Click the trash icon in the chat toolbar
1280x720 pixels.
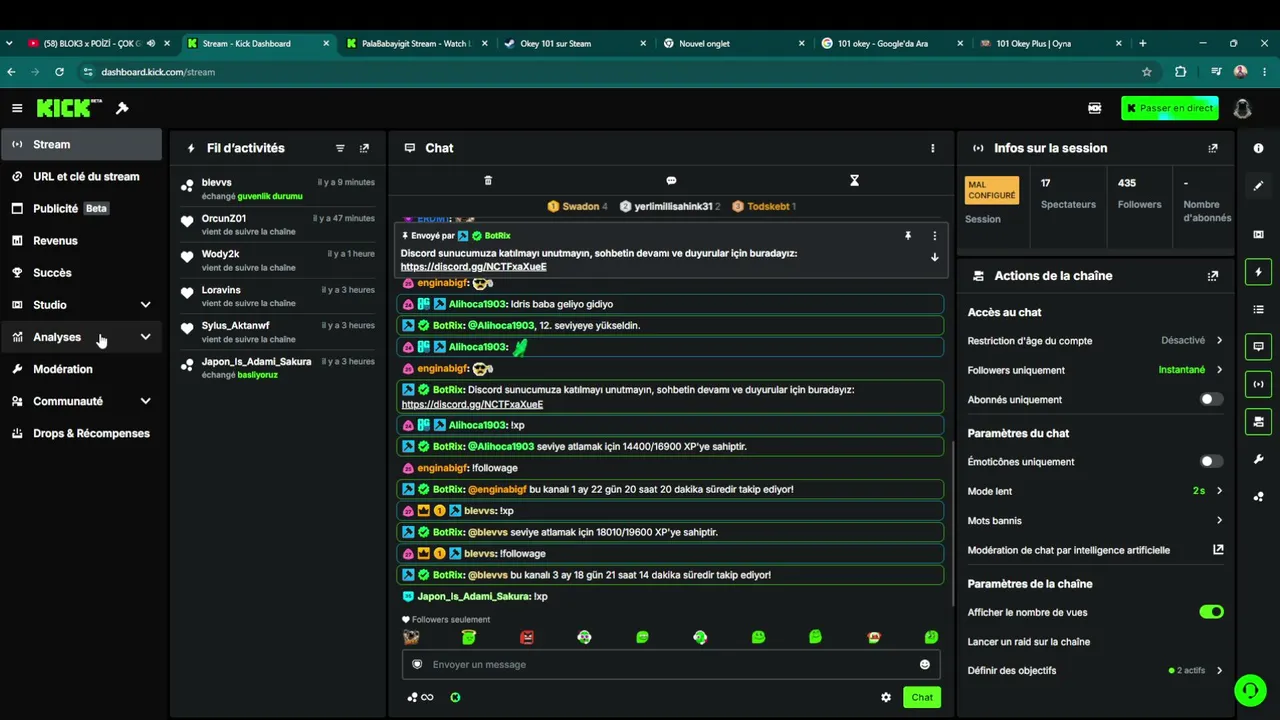pyautogui.click(x=488, y=180)
